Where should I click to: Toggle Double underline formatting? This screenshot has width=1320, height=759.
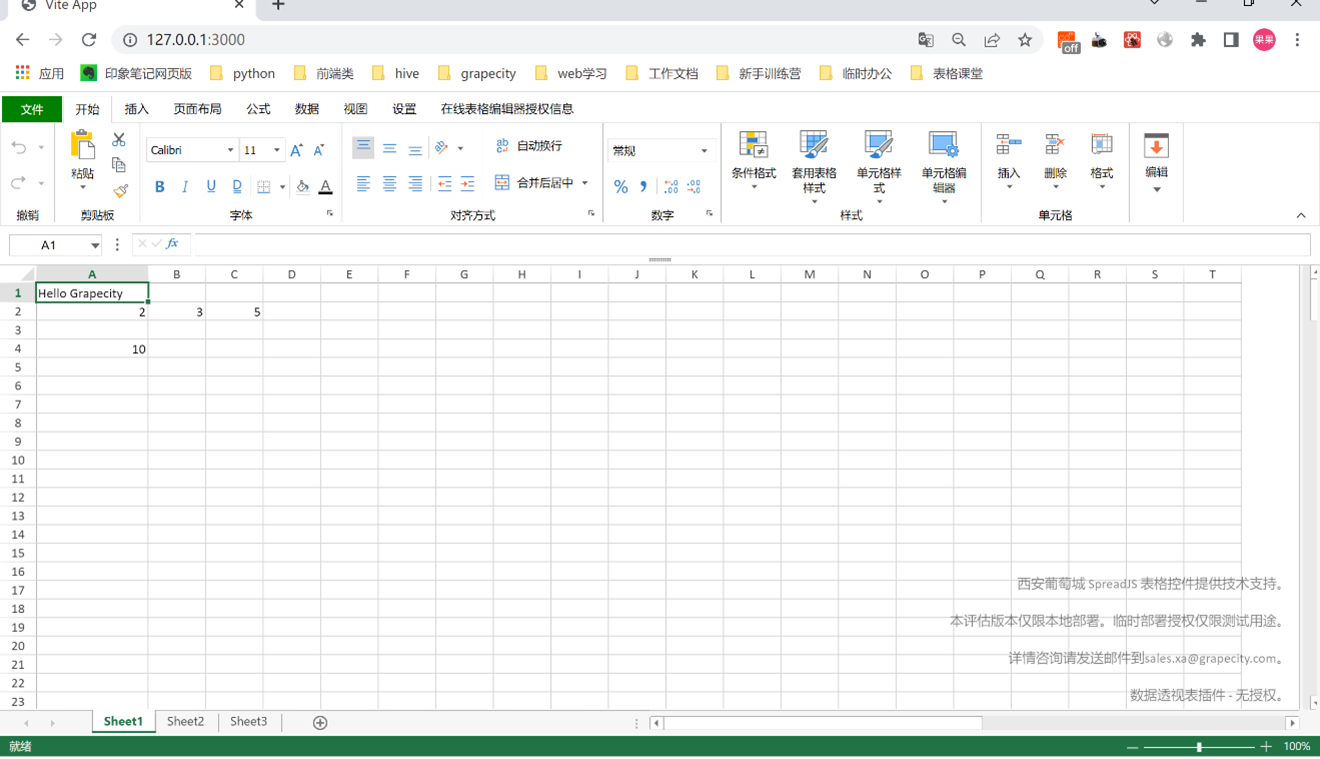237,186
